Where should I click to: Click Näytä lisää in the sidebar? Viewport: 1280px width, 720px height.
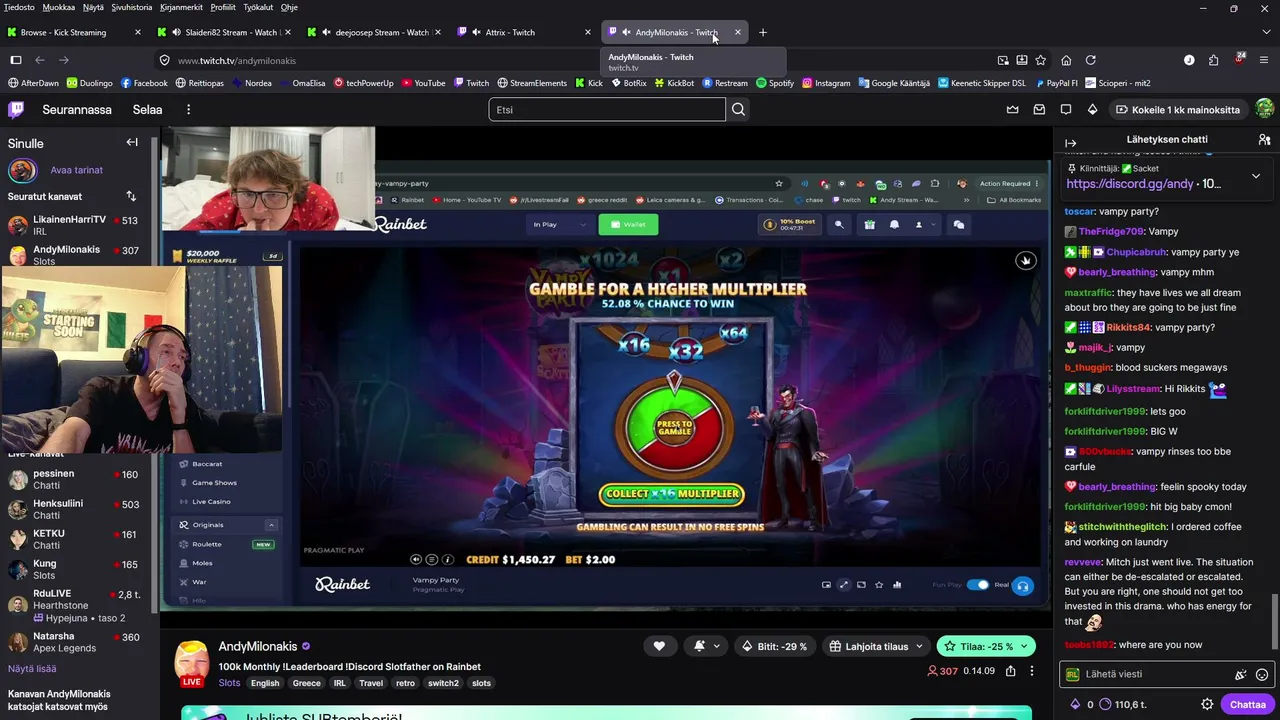32,668
